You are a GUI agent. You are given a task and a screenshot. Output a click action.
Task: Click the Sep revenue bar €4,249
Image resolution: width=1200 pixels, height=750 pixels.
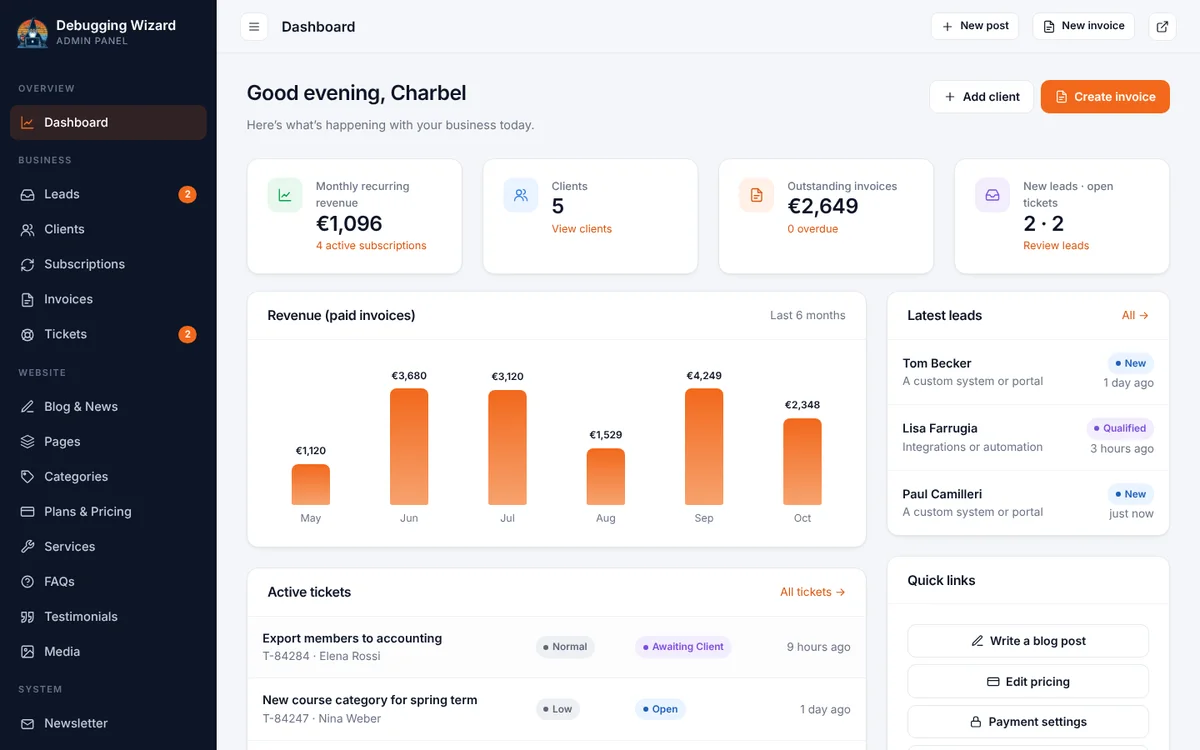tap(704, 447)
